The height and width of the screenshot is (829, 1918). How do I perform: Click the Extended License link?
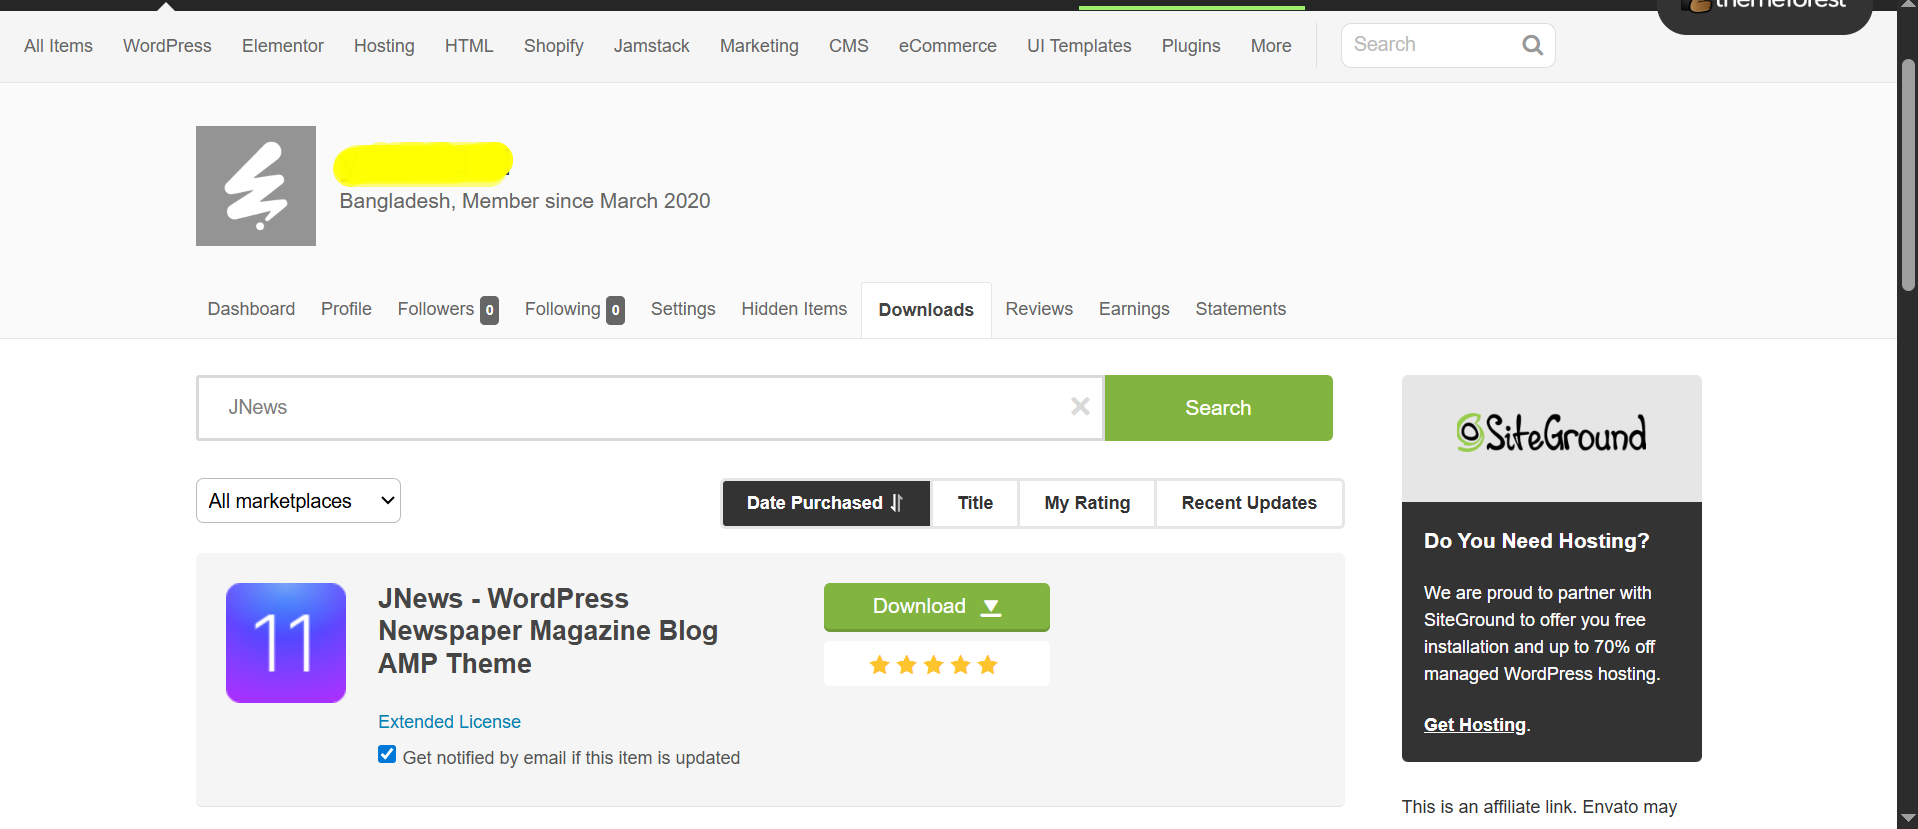[x=449, y=722]
